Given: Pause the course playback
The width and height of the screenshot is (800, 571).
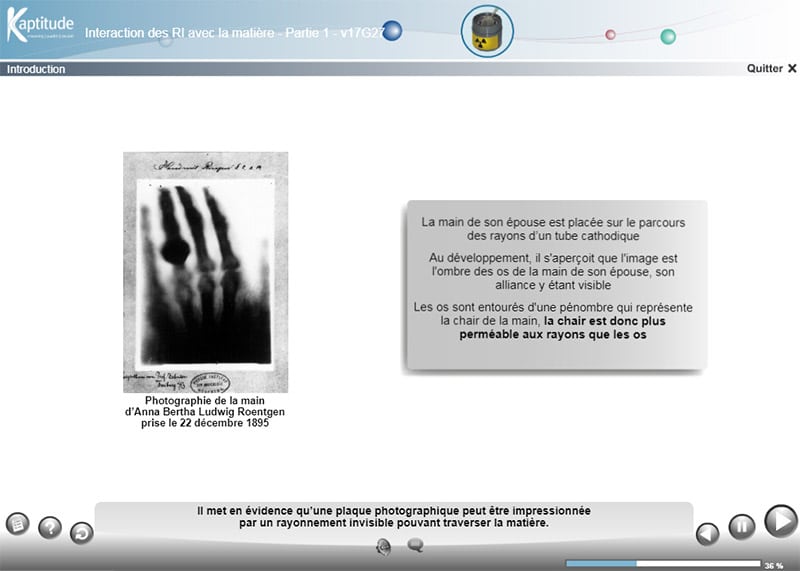Looking at the screenshot, I should pos(741,527).
